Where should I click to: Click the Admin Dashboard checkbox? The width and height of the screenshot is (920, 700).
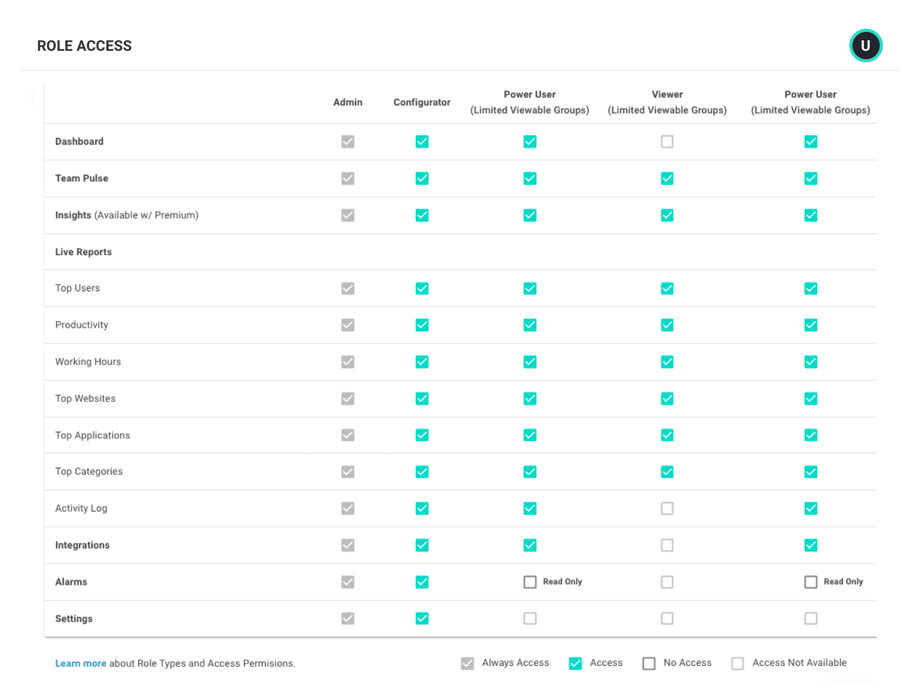pos(347,141)
